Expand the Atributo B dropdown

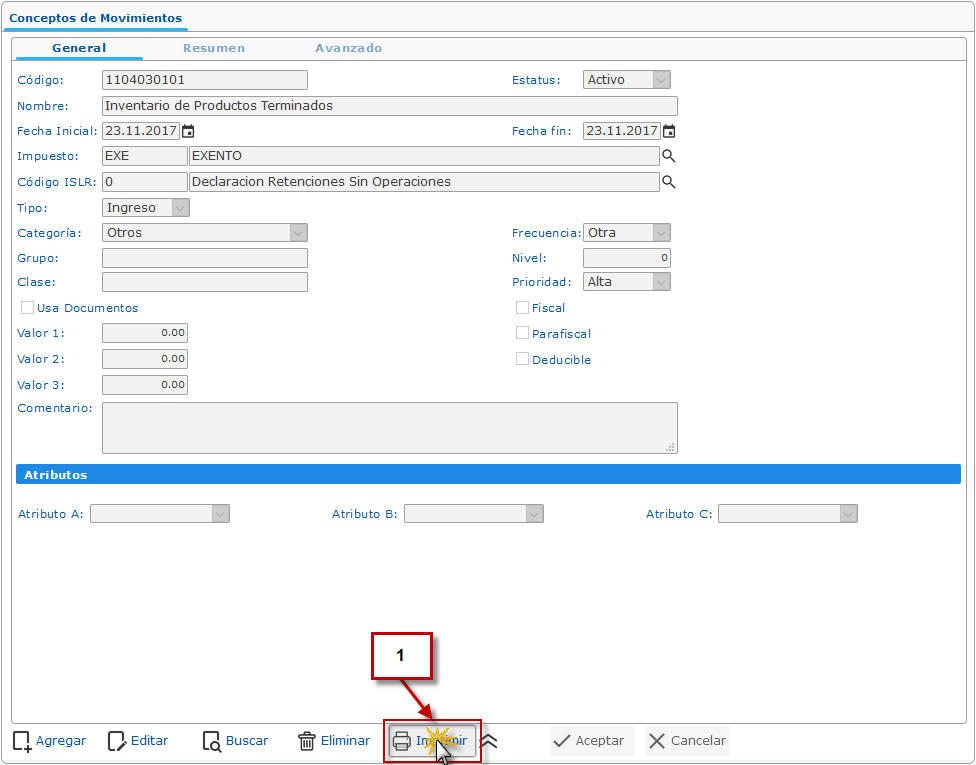[474, 514]
